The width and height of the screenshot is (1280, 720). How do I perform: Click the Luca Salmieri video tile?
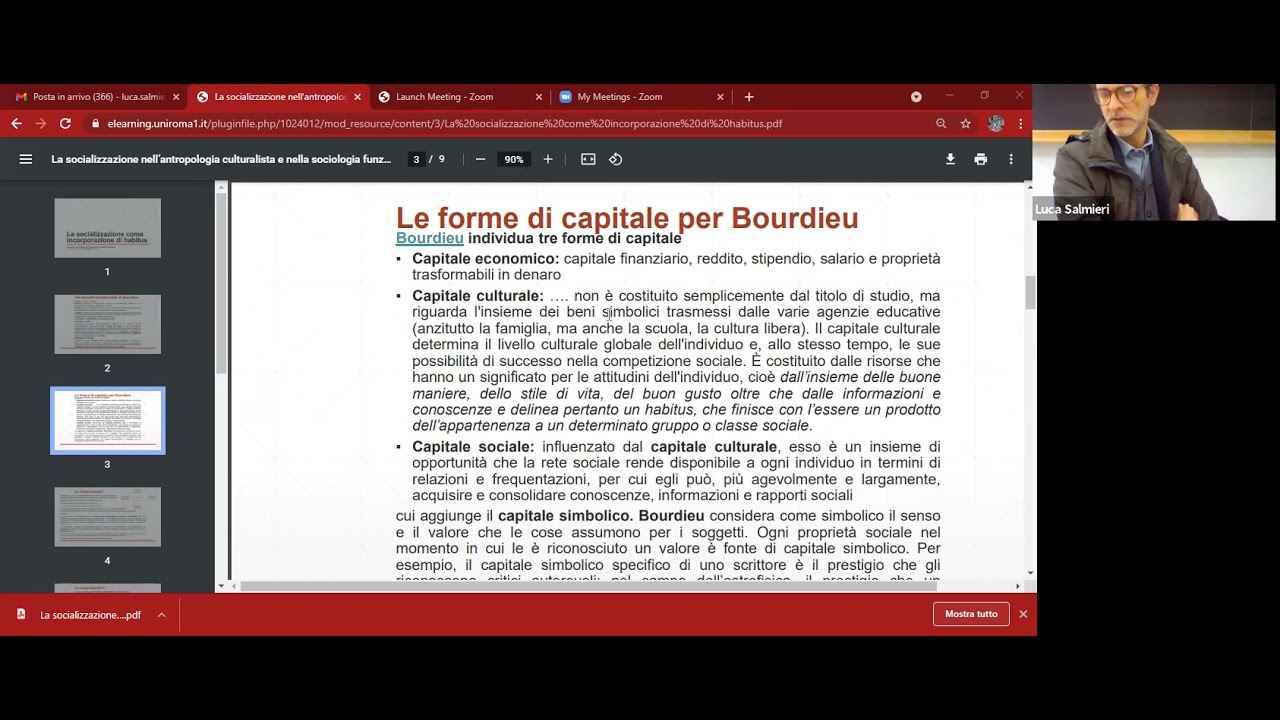pos(1154,152)
